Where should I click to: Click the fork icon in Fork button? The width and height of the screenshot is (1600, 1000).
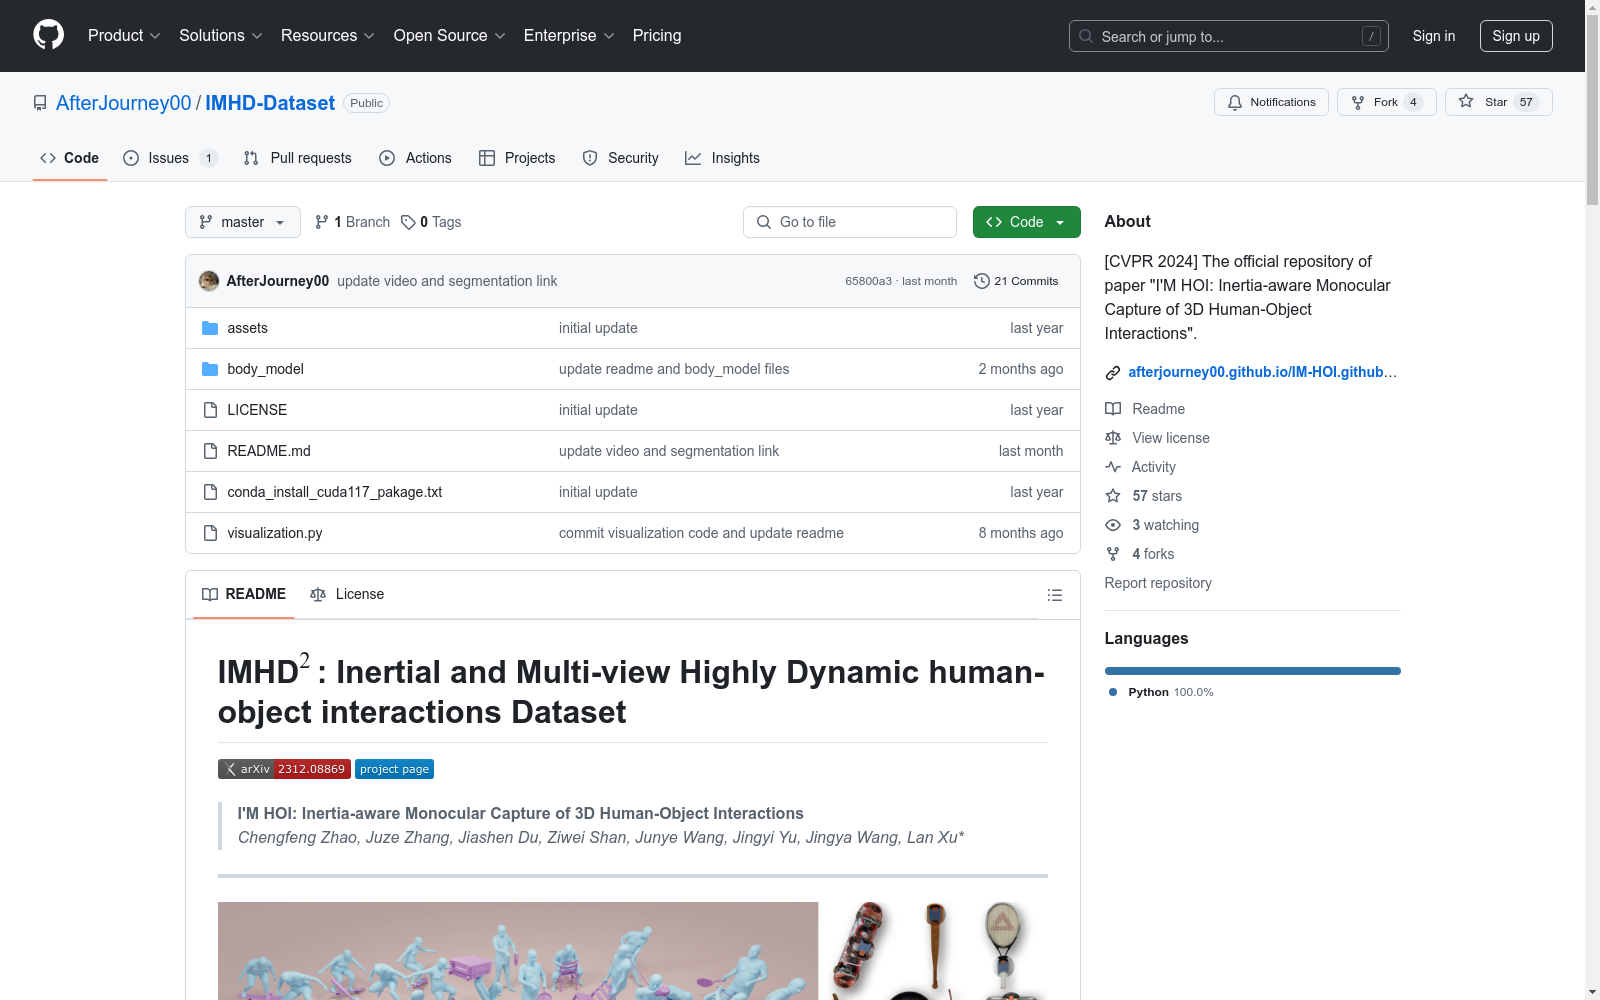[x=1358, y=102]
